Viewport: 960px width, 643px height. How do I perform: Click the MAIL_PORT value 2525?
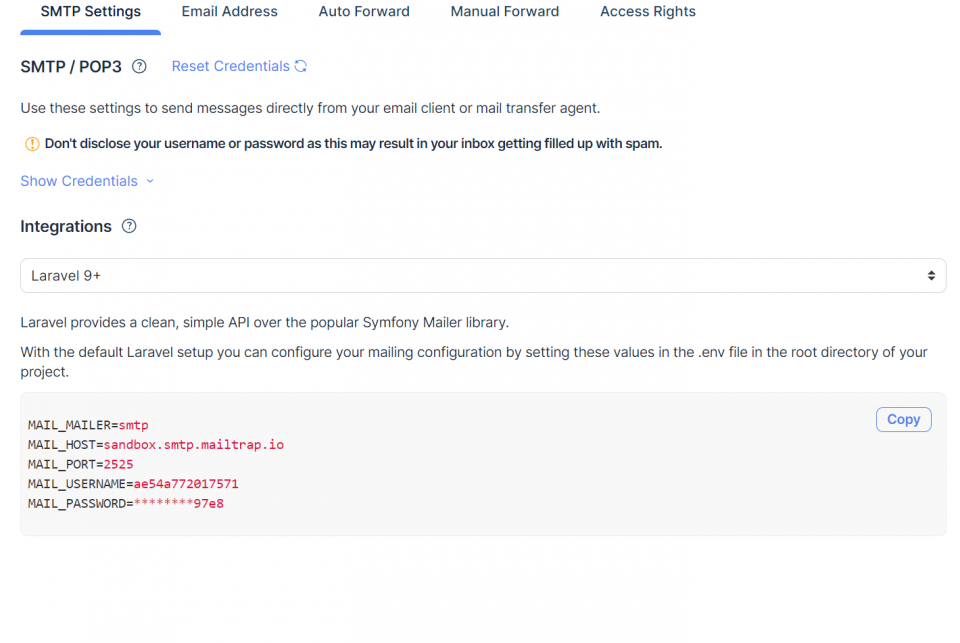[x=119, y=464]
